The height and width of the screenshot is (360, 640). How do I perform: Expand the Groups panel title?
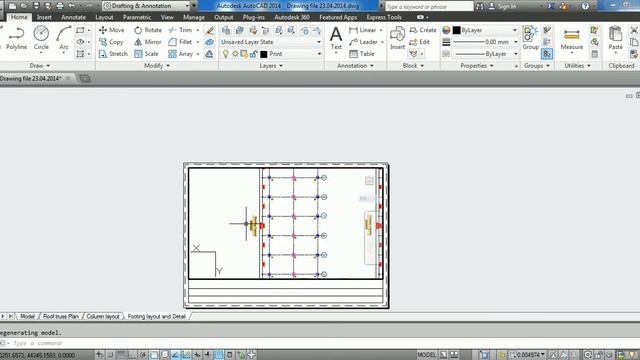pos(537,66)
